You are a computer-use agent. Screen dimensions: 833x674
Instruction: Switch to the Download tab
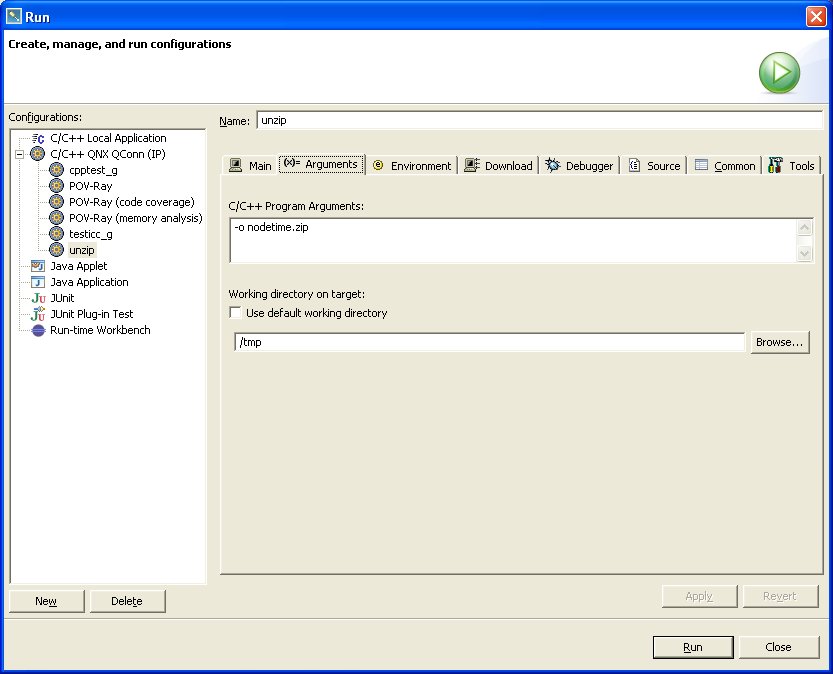[x=498, y=166]
